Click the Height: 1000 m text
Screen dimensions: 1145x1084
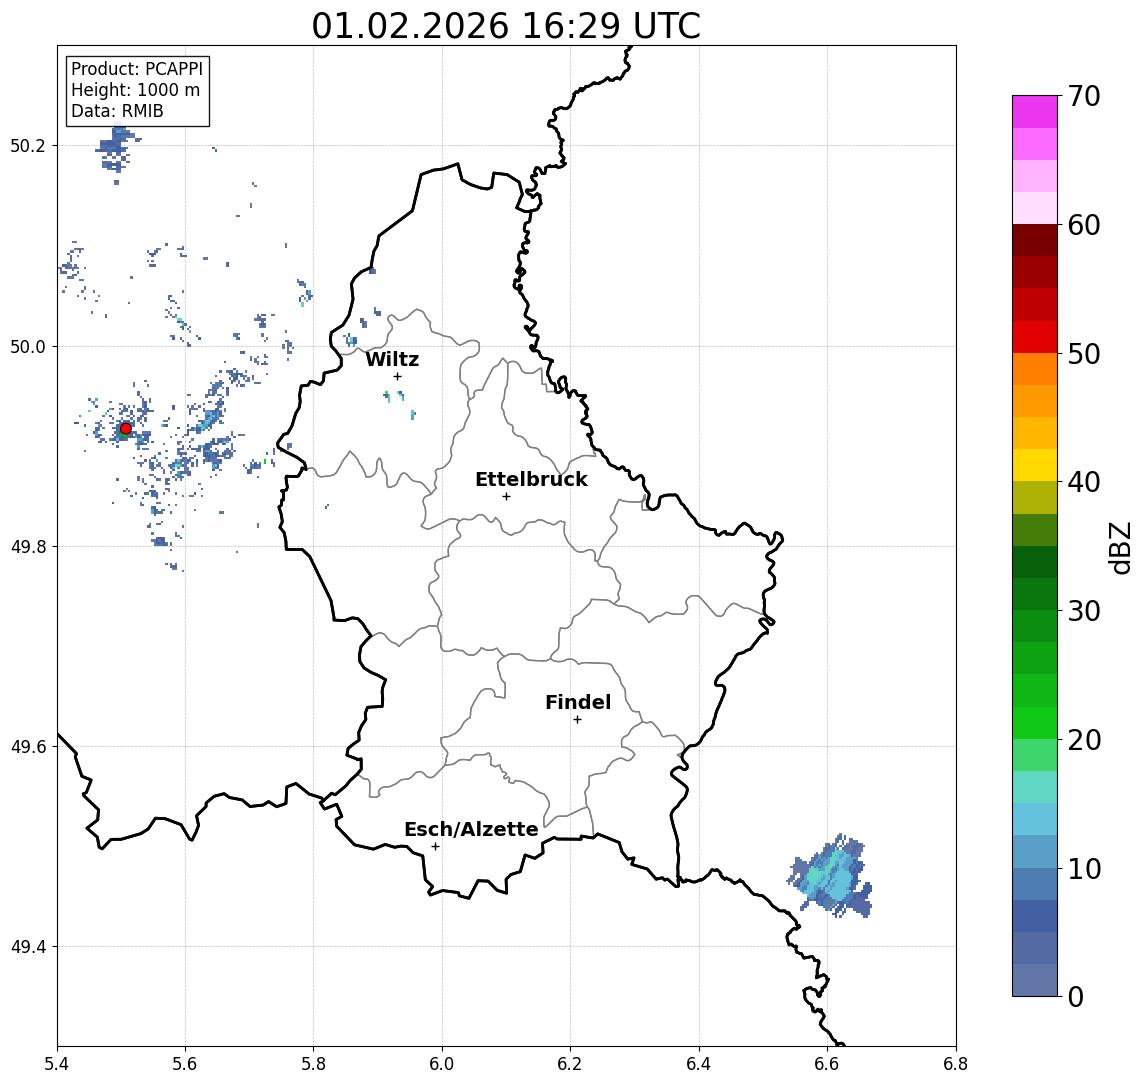click(135, 90)
